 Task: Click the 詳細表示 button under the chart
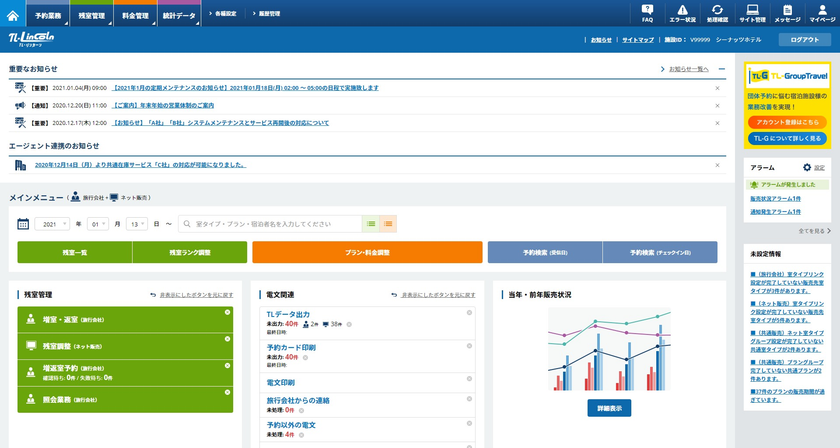[609, 408]
